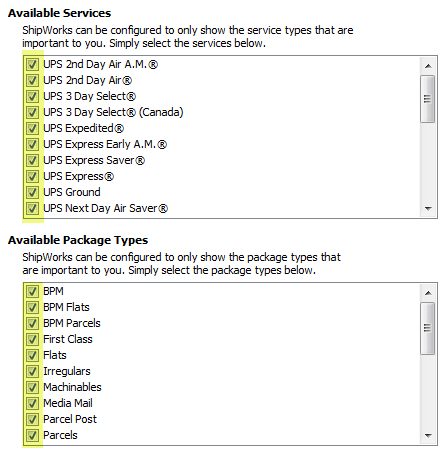The height and width of the screenshot is (449, 442).
Task: Click the Available Services scroll up arrow
Action: [428, 66]
